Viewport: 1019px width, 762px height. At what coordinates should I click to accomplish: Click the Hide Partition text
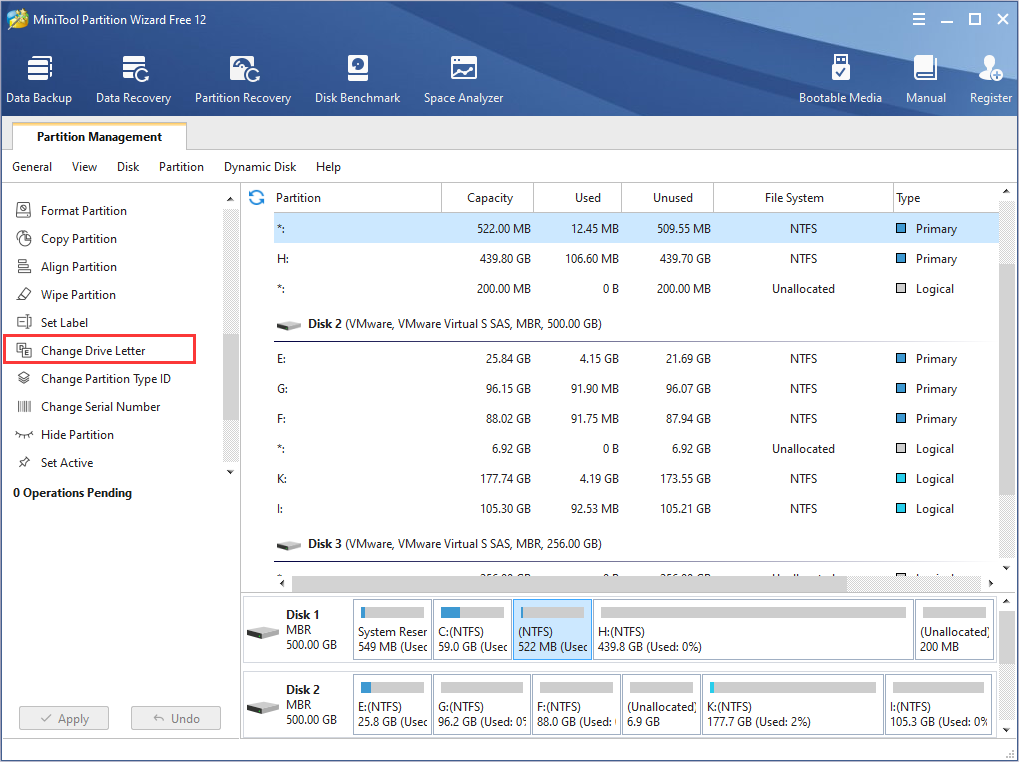(77, 435)
